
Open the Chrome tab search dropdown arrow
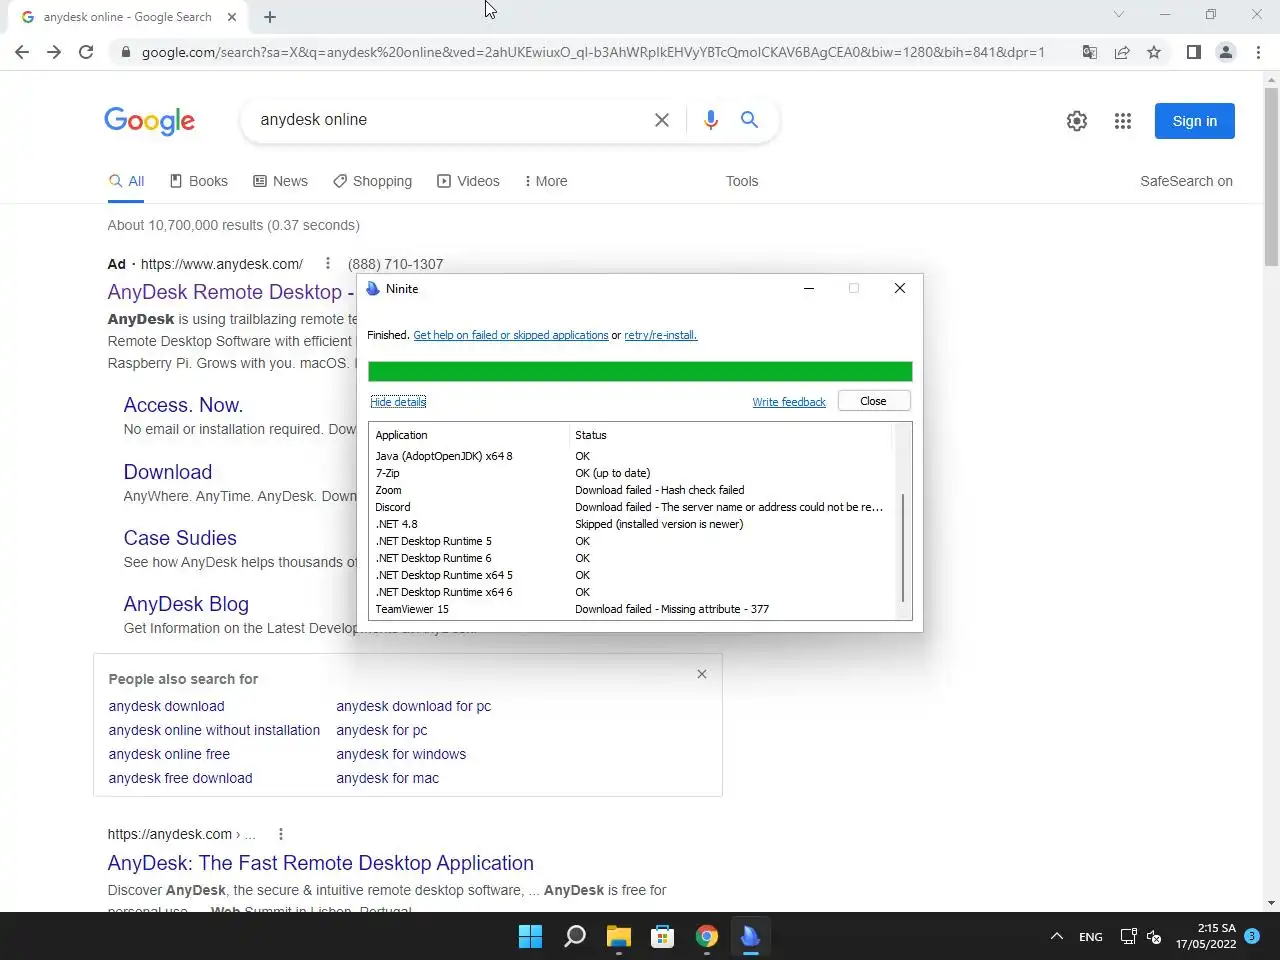pyautogui.click(x=1119, y=14)
